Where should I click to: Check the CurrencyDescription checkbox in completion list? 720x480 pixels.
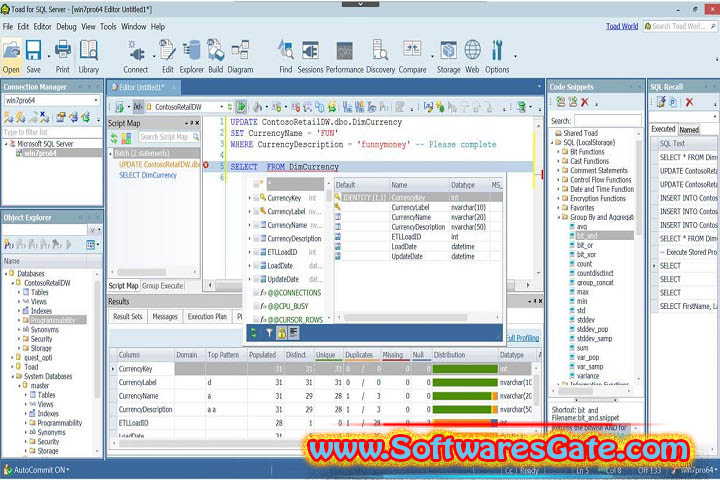(255, 239)
